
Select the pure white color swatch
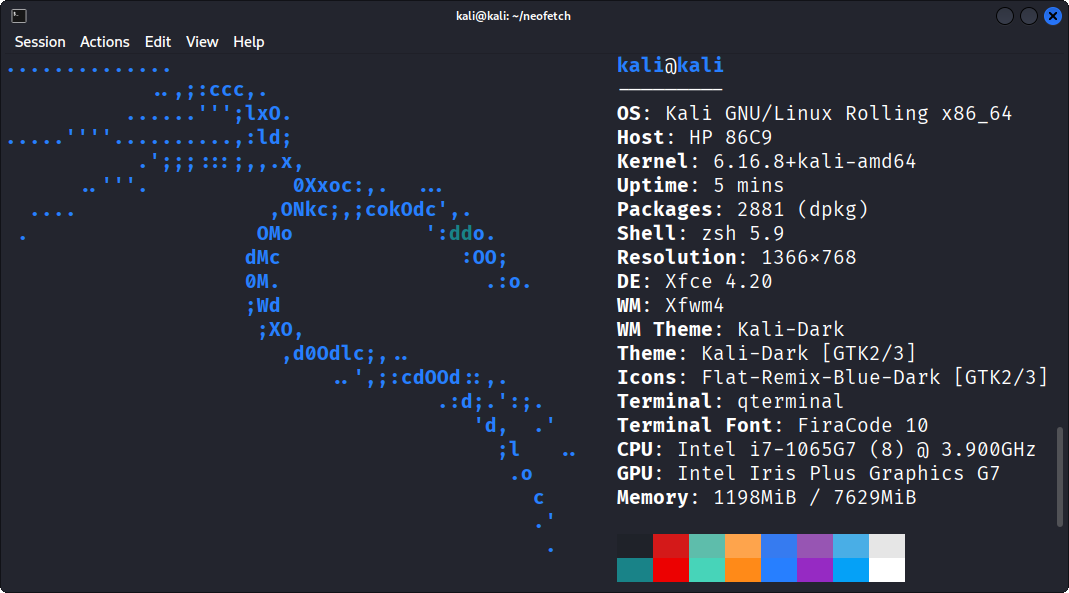pos(887,570)
